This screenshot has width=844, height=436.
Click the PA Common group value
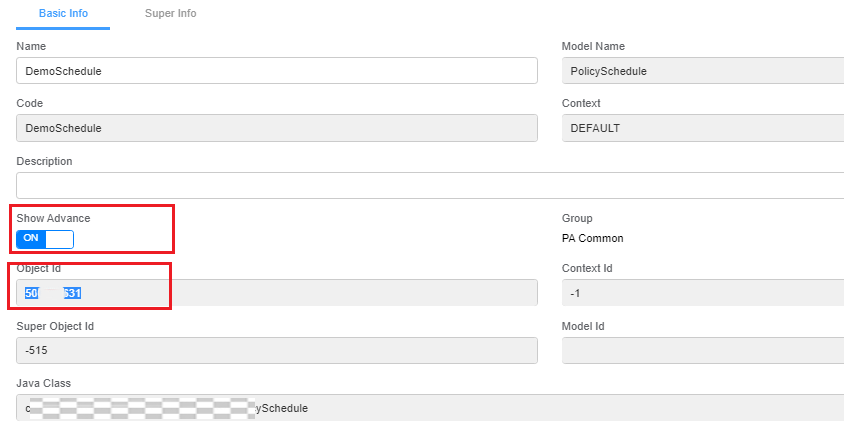pyautogui.click(x=593, y=239)
